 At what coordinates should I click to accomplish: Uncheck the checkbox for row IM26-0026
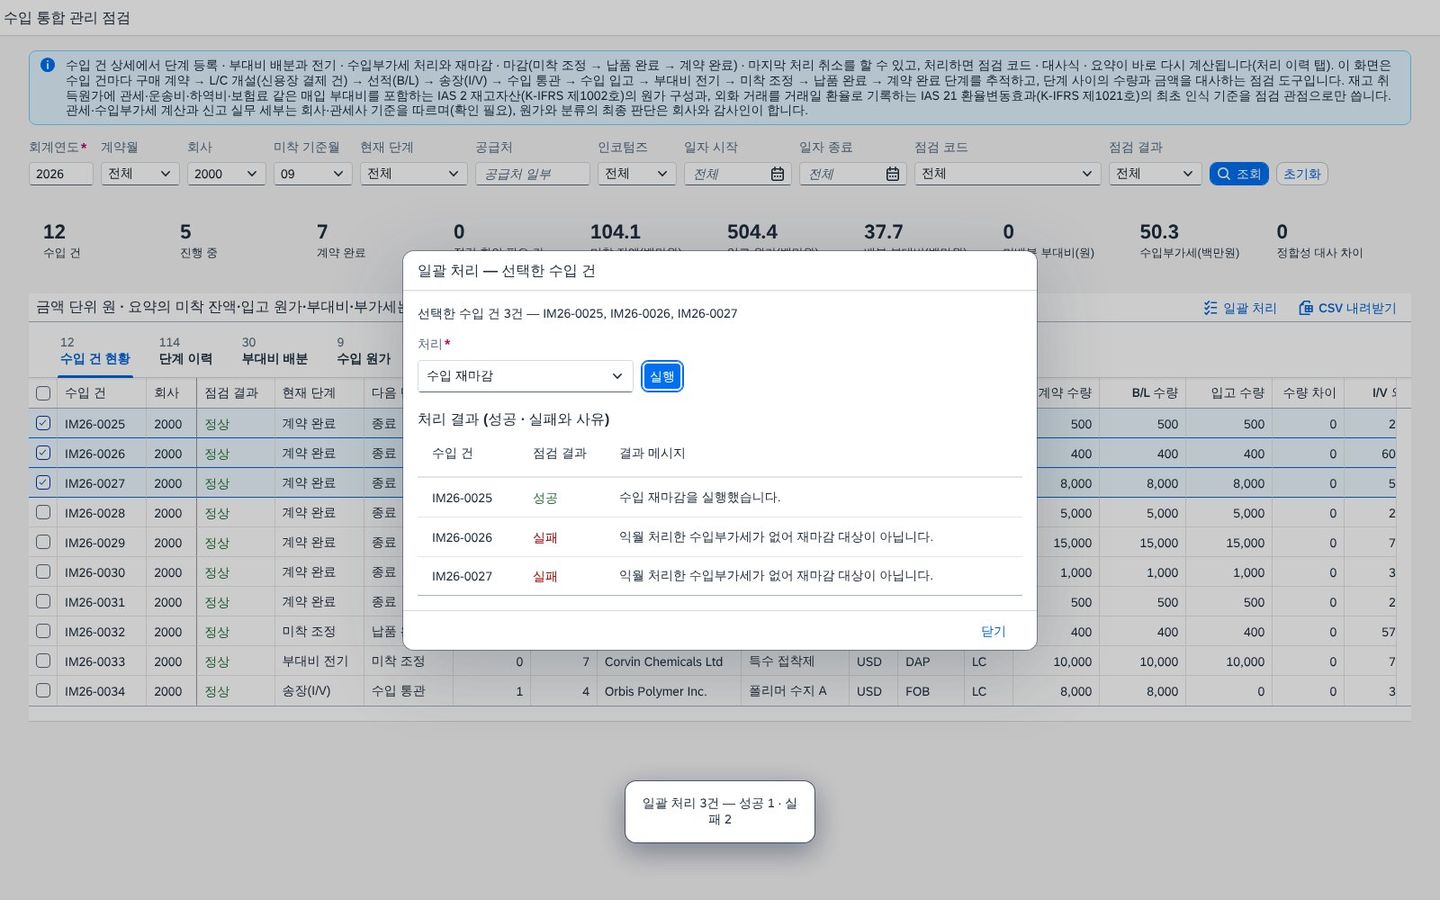(x=43, y=453)
